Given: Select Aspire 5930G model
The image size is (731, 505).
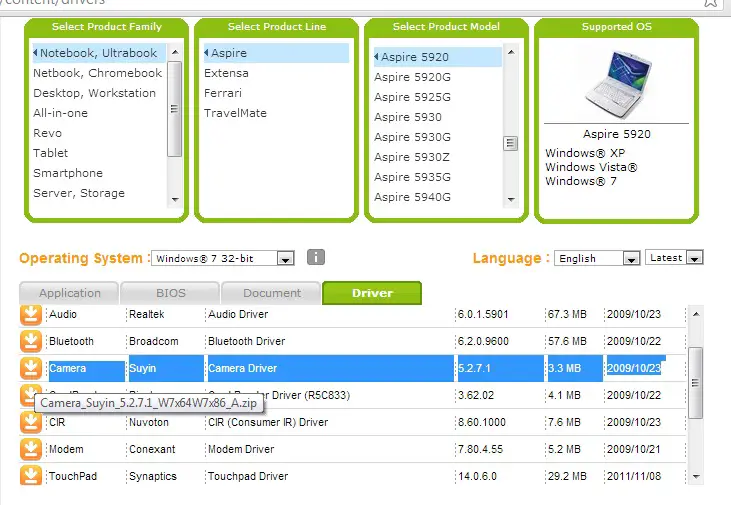Looking at the screenshot, I should coord(412,137).
